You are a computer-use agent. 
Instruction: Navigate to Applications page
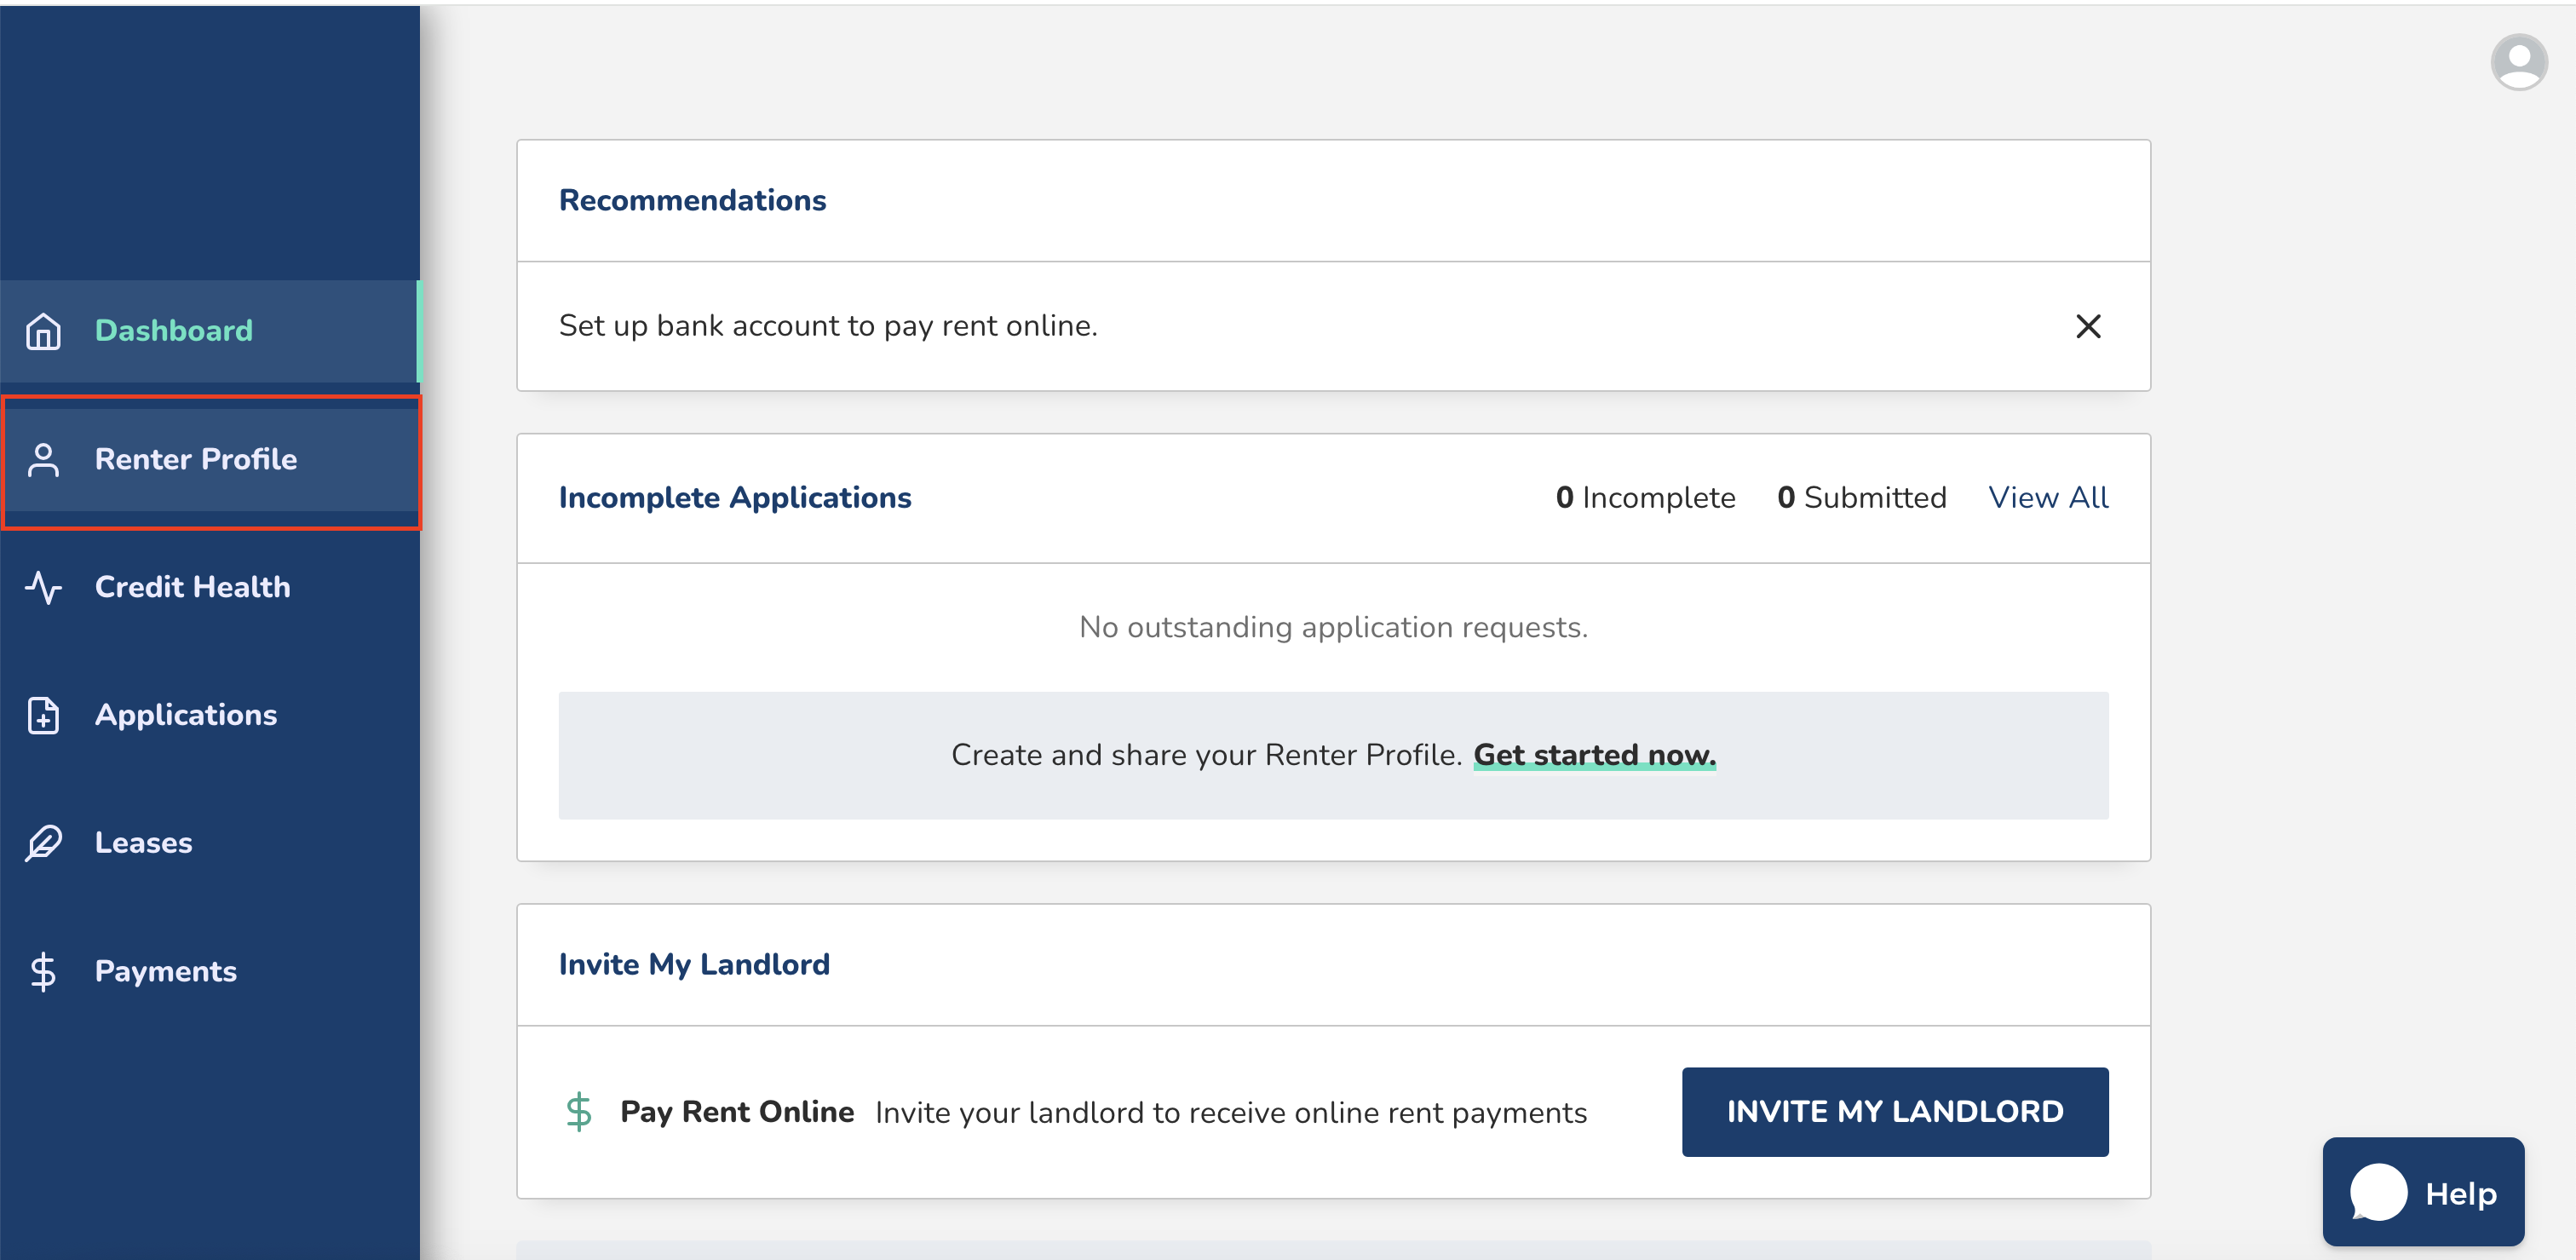click(x=210, y=715)
